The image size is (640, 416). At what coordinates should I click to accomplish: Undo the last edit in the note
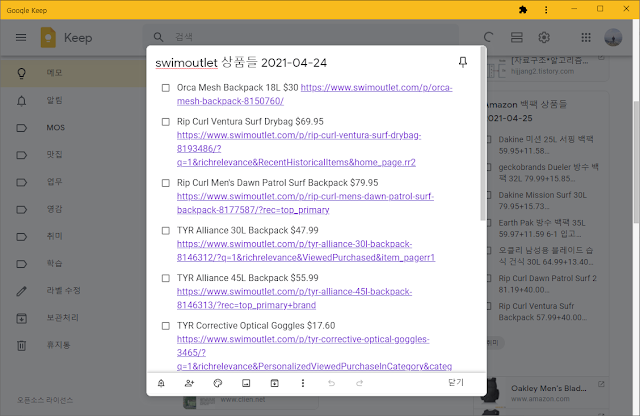[x=331, y=383]
